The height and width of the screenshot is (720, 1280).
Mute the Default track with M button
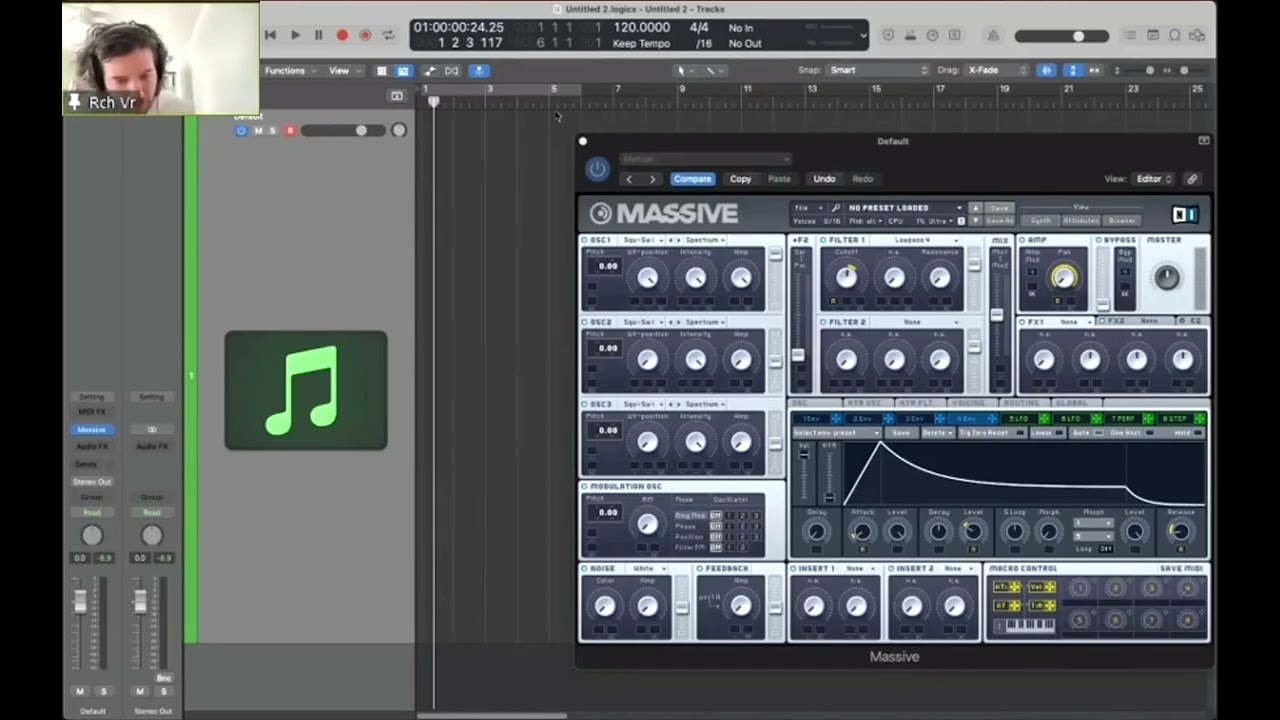(x=258, y=131)
